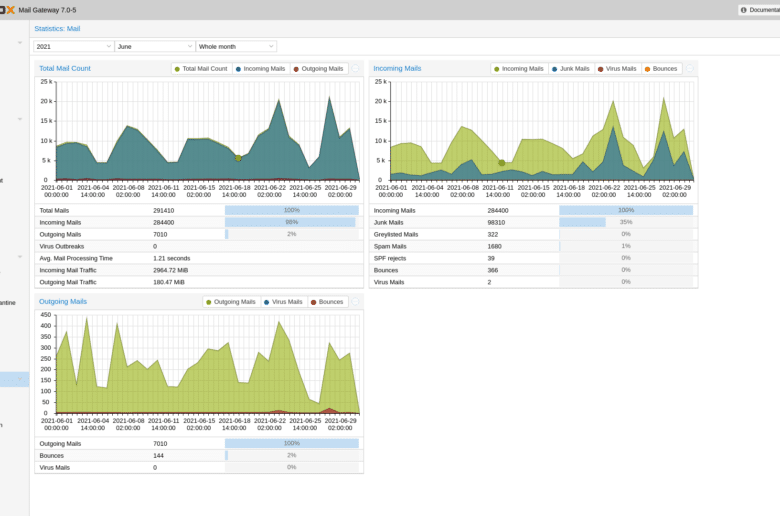Select the Incoming Mail Traffic row
The width and height of the screenshot is (780, 516).
[199, 270]
